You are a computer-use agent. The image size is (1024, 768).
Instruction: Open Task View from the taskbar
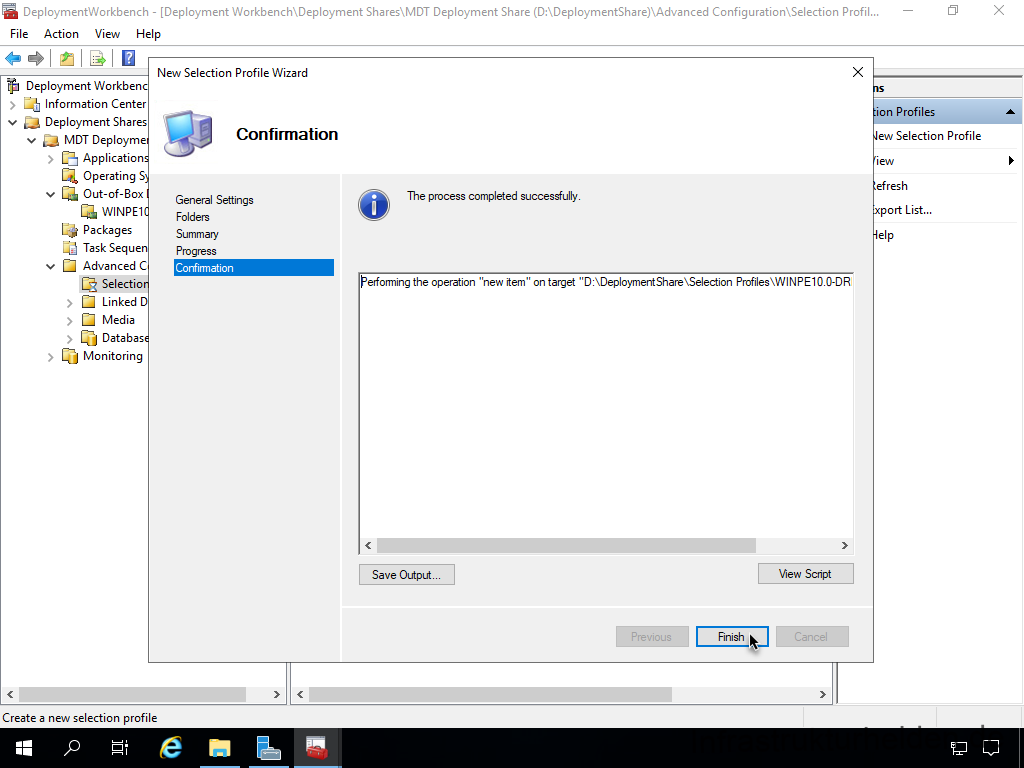[120, 748]
